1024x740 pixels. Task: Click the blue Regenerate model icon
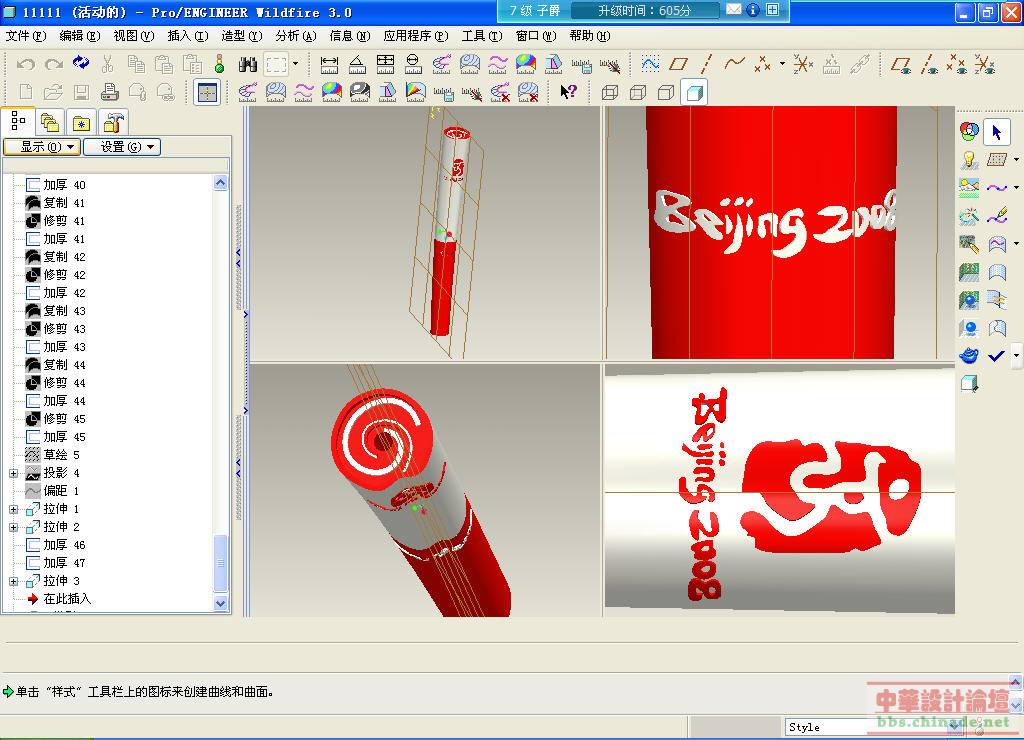(81, 63)
